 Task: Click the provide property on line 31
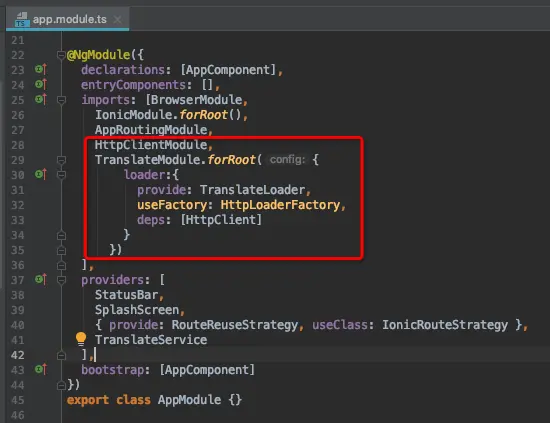pos(161,190)
